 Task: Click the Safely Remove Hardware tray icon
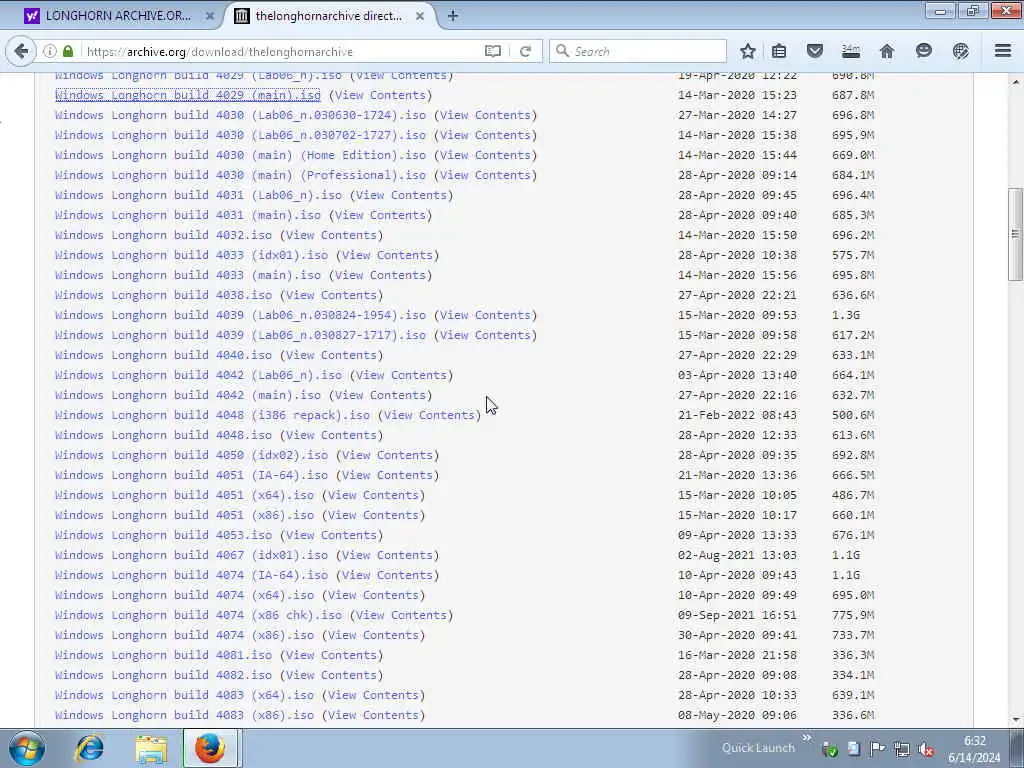tap(830, 750)
